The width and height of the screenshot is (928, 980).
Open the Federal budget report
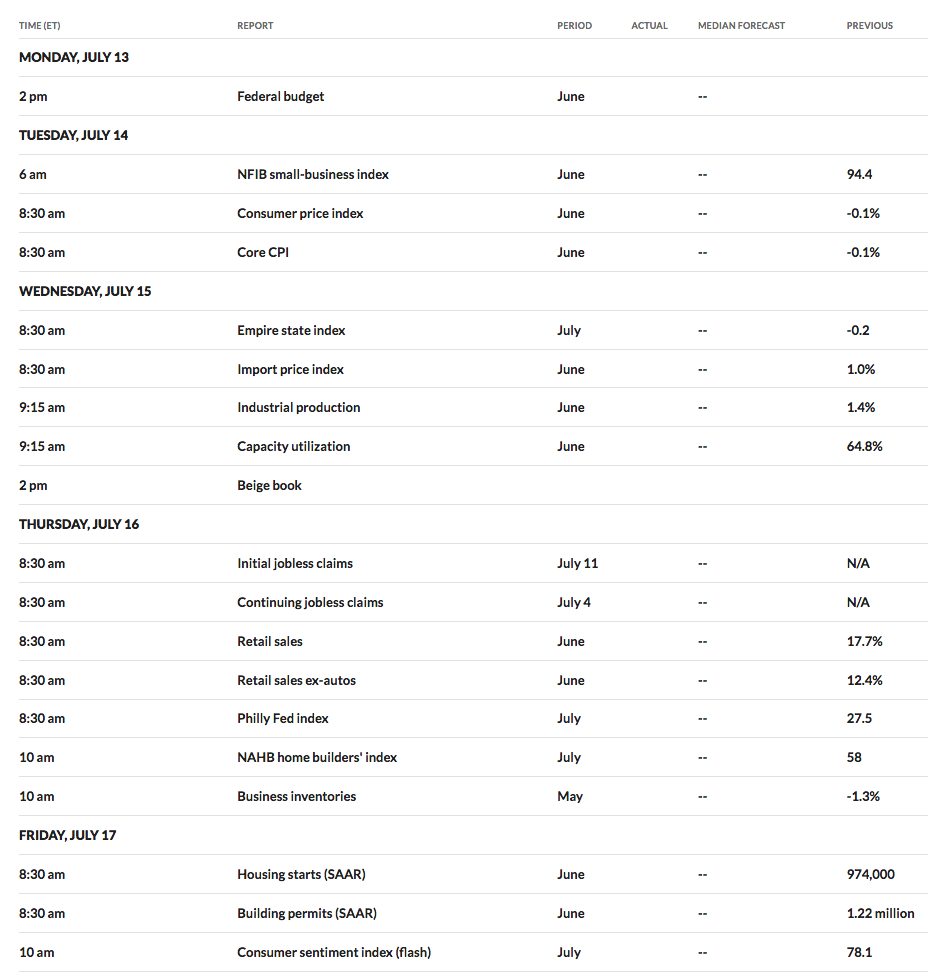click(281, 96)
